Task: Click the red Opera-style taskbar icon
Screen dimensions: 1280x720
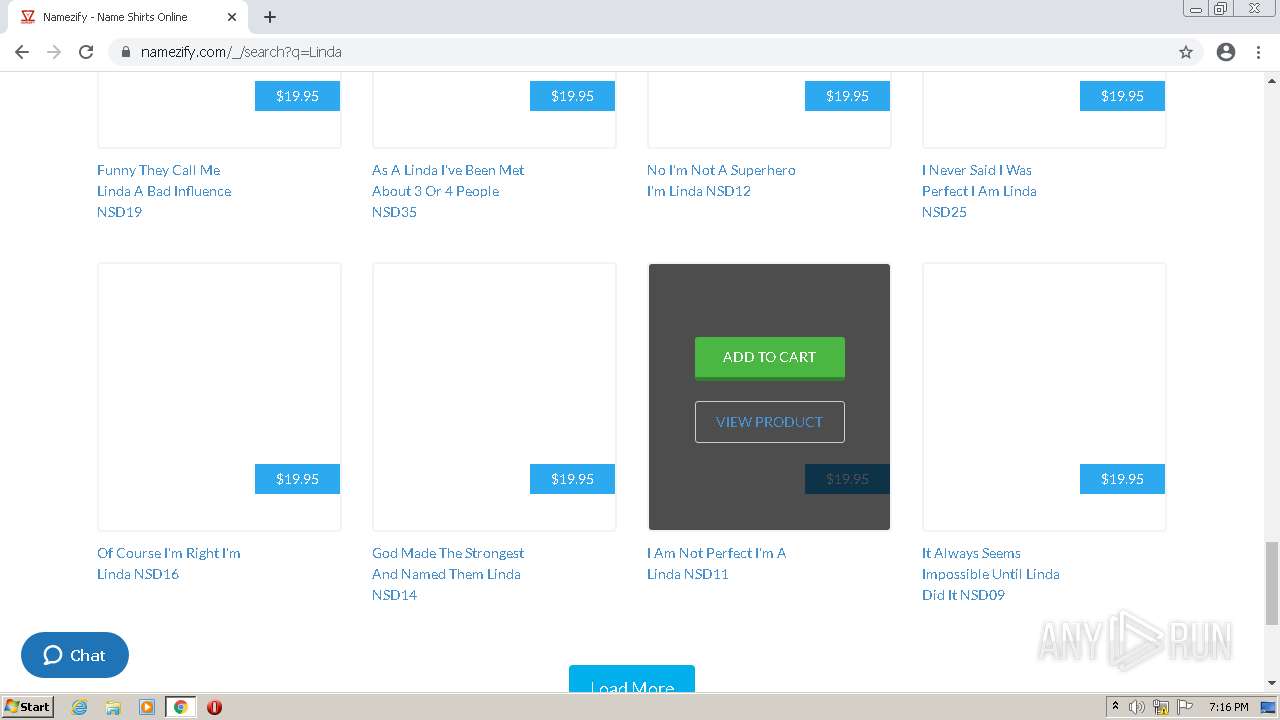Action: pyautogui.click(x=214, y=707)
